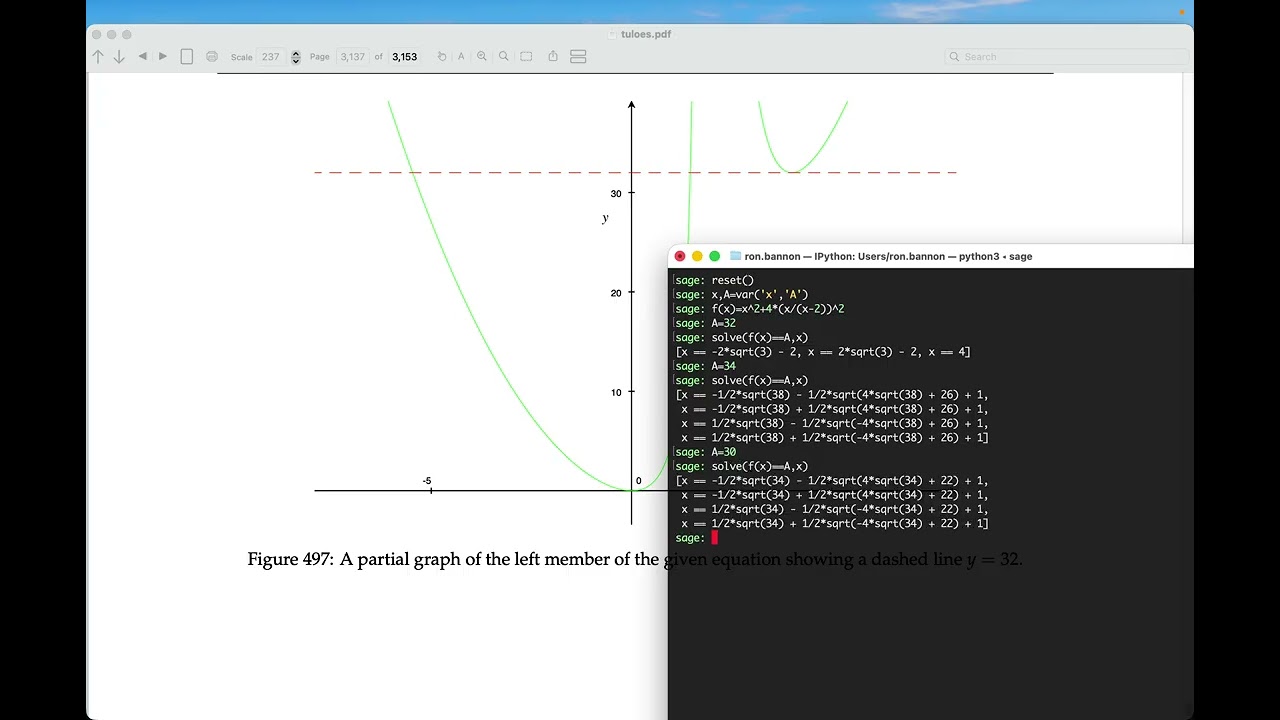The image size is (1280, 720).
Task: Click the Page number field 3,137
Action: [353, 57]
